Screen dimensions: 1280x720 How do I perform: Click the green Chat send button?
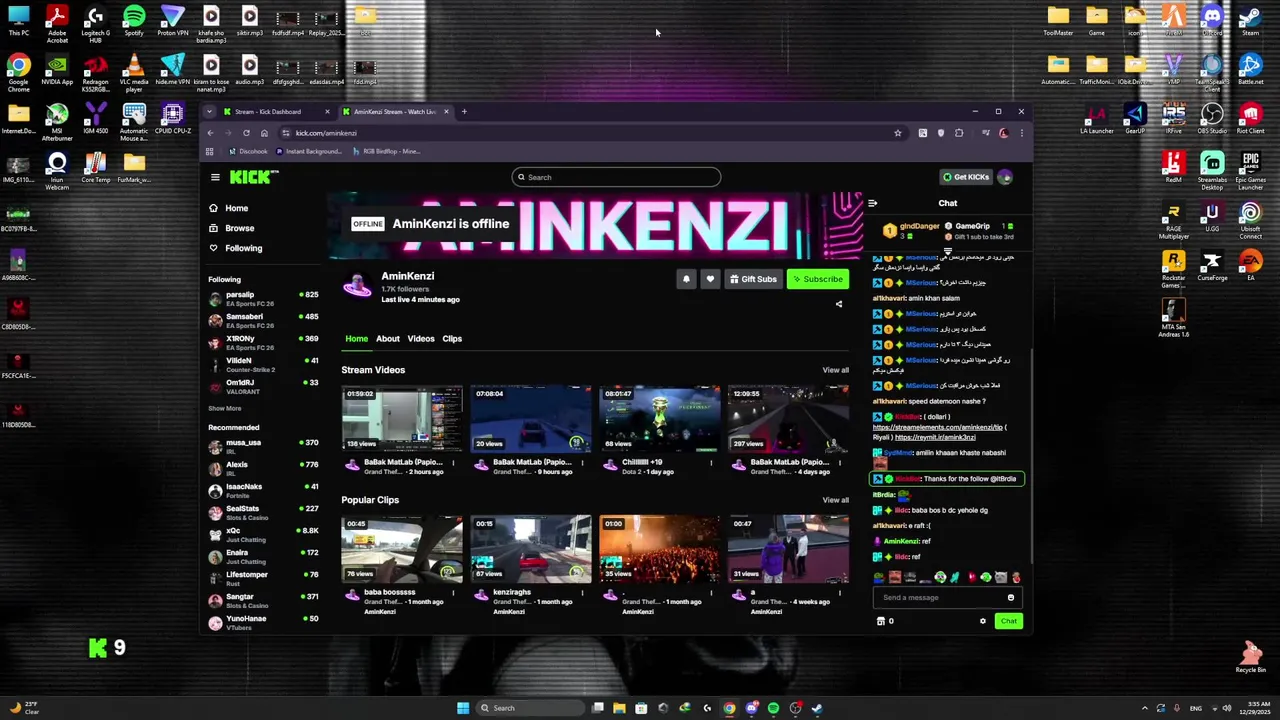pos(1008,621)
